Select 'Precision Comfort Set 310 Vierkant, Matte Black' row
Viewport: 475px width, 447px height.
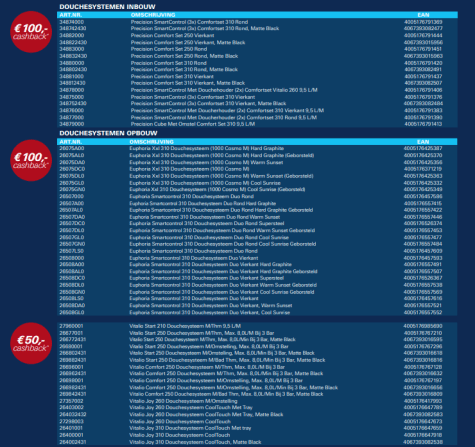[257, 83]
